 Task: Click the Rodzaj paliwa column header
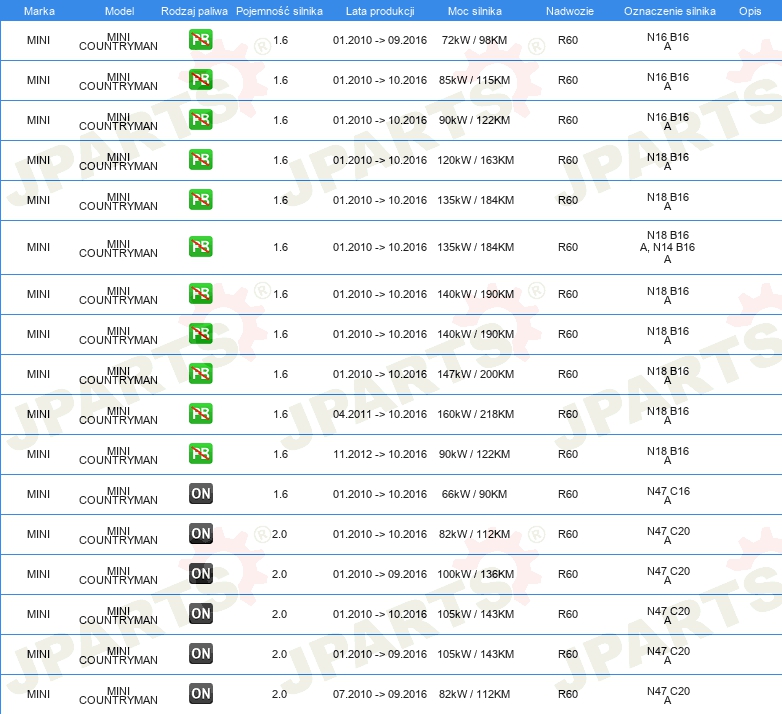pyautogui.click(x=194, y=11)
